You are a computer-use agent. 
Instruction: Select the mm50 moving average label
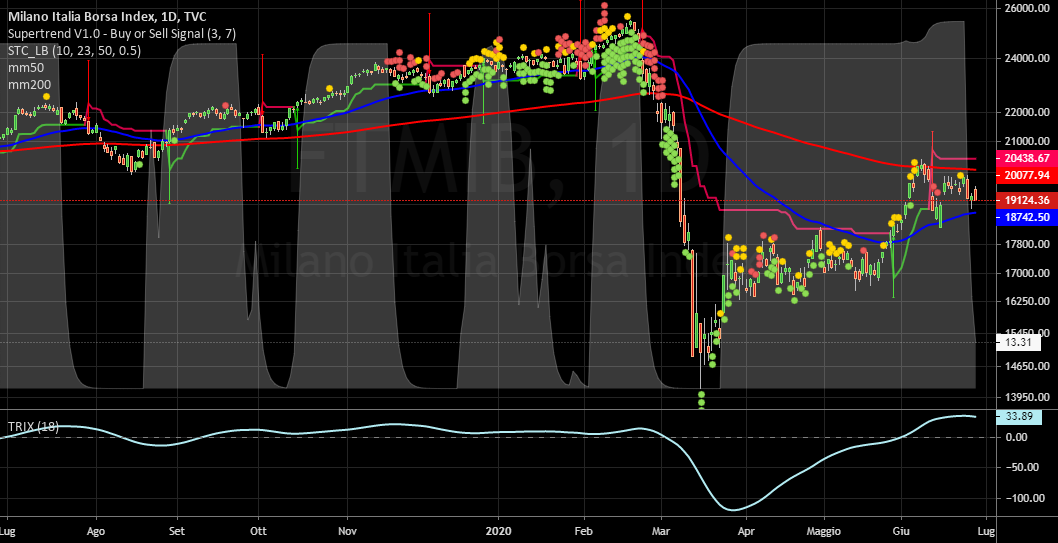[x=24, y=67]
